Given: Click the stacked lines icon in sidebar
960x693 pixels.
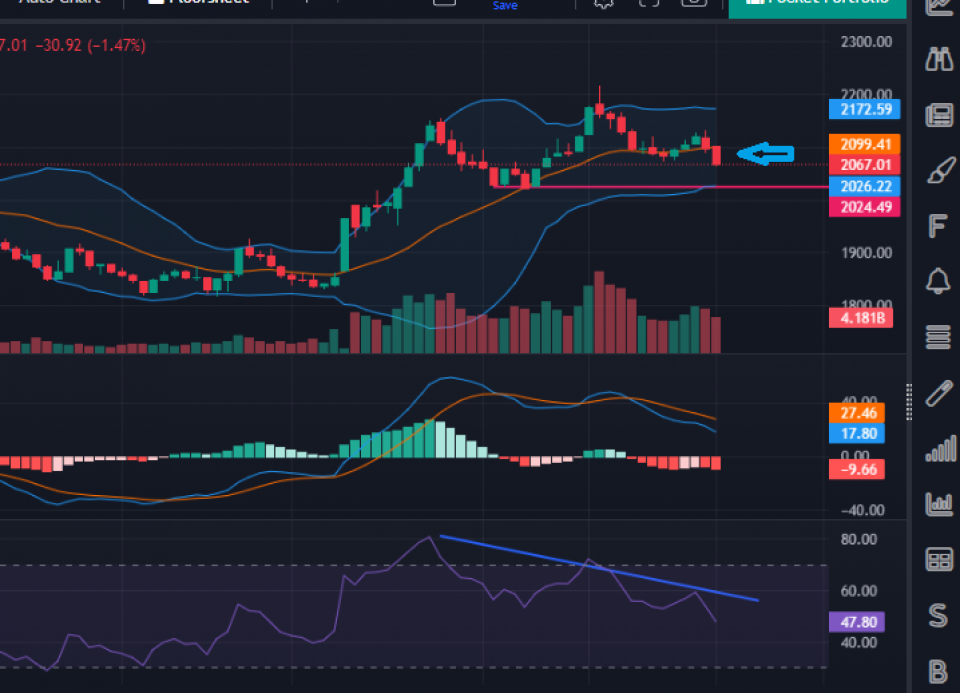Looking at the screenshot, I should (x=938, y=337).
